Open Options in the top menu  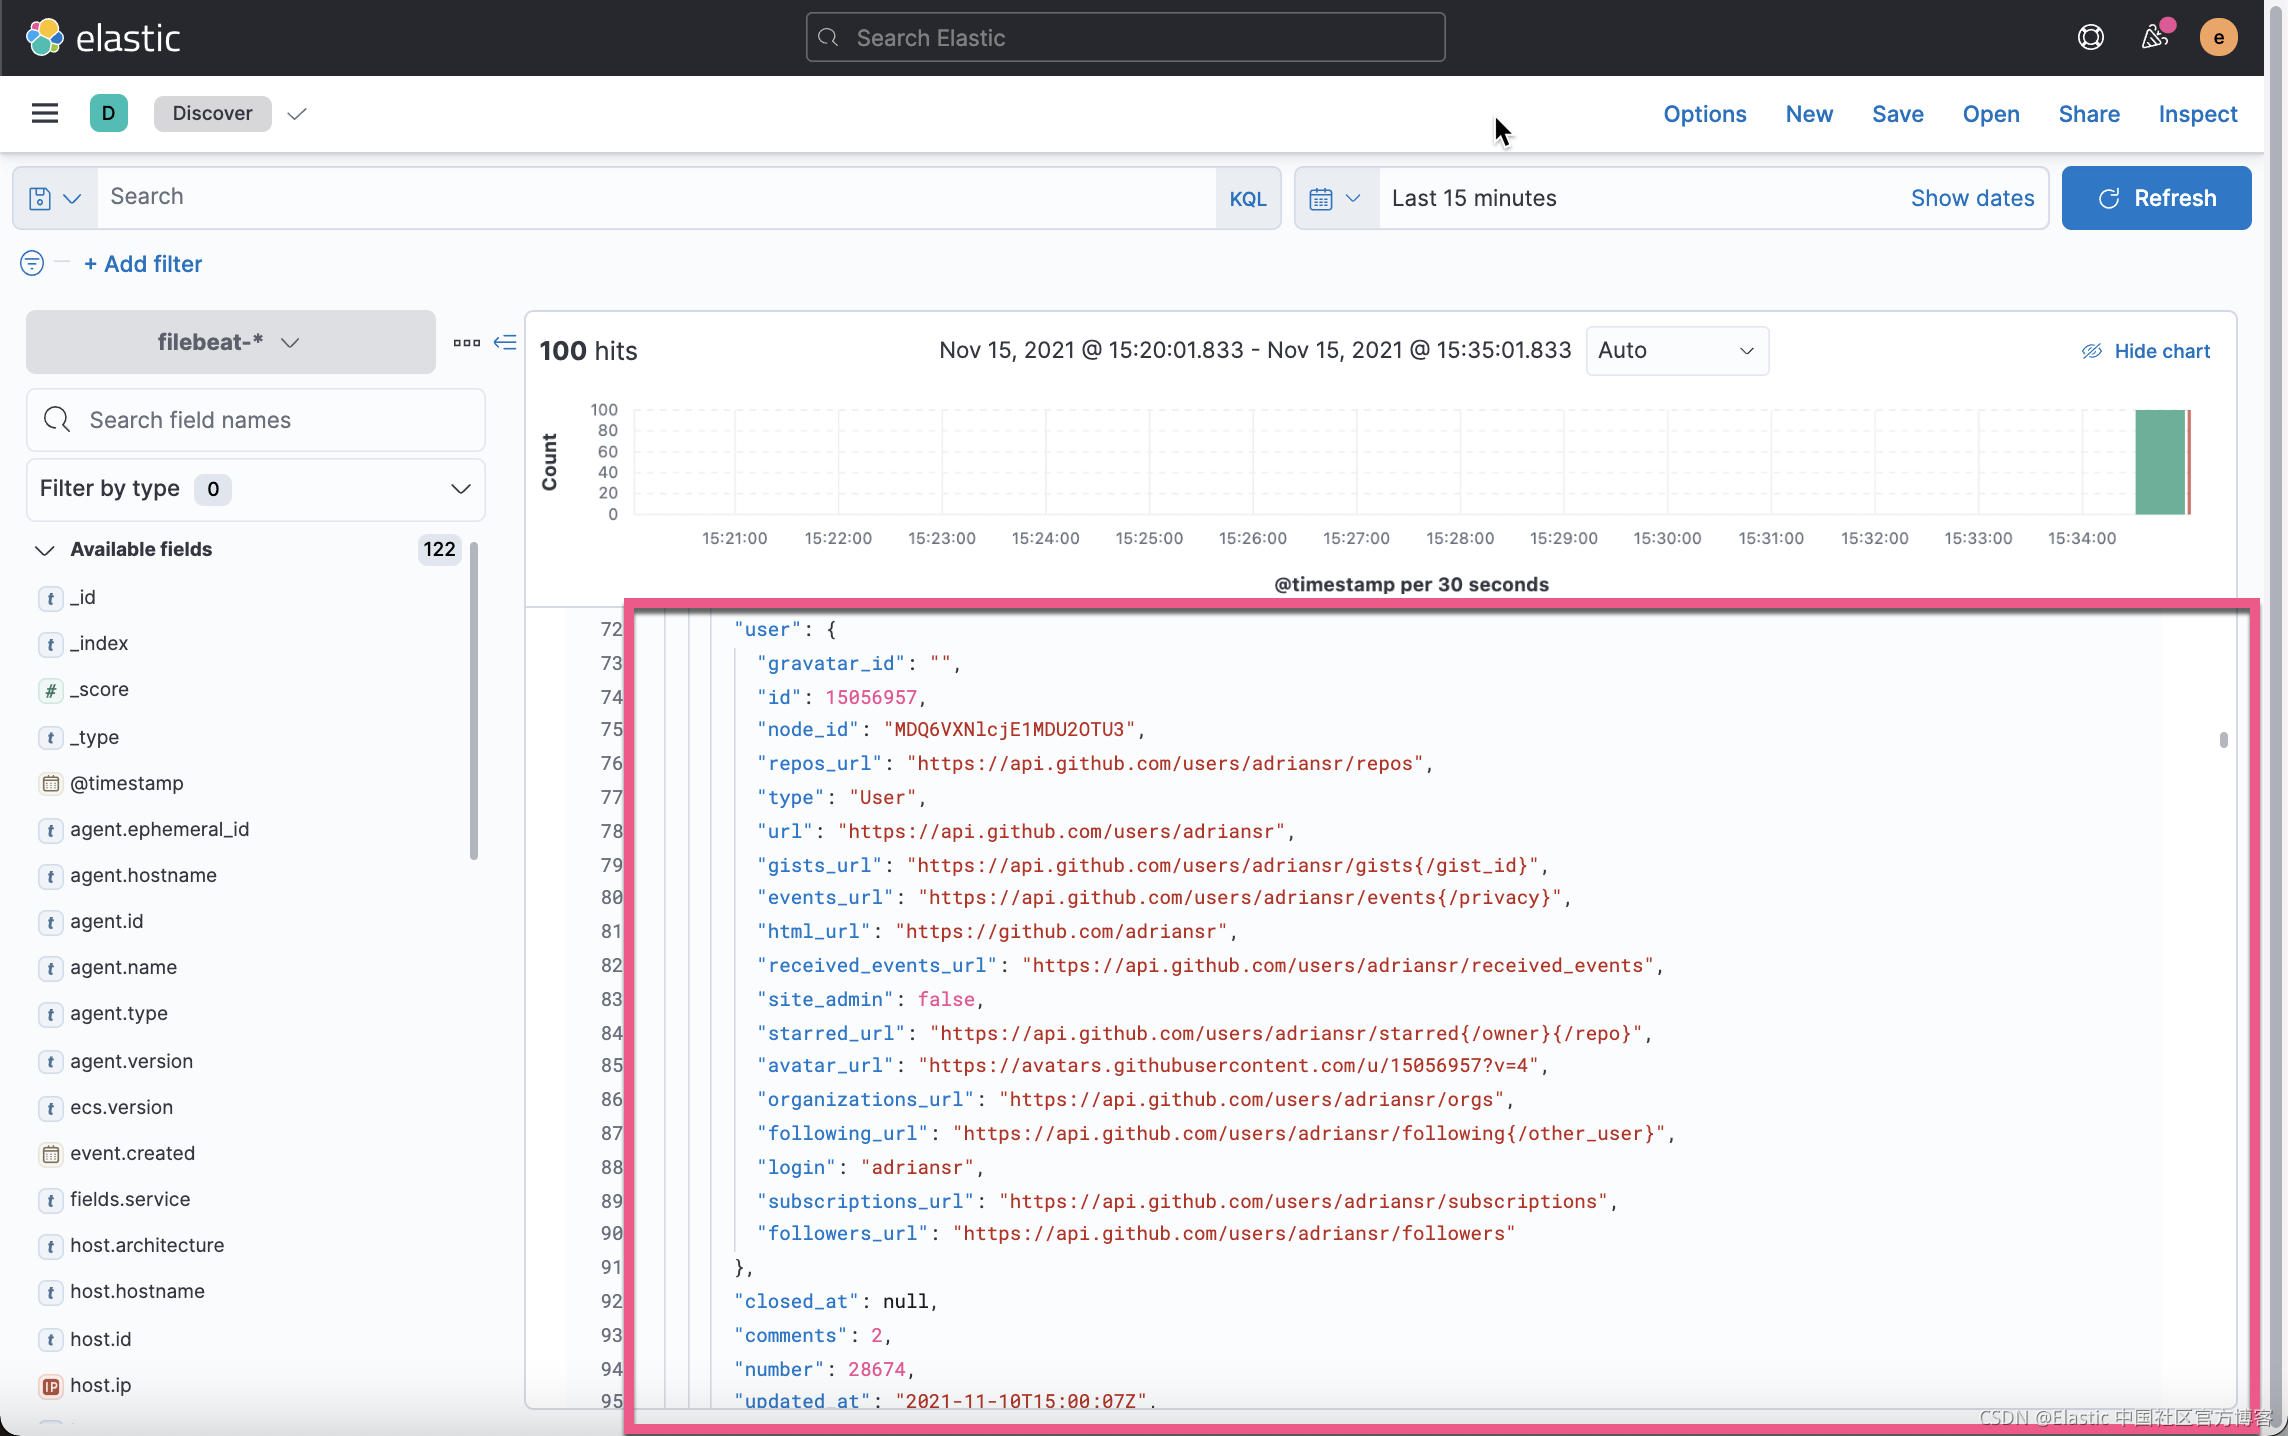[x=1704, y=114]
